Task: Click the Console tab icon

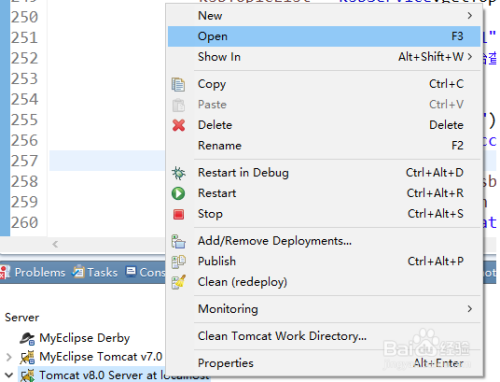Action: coord(131,272)
